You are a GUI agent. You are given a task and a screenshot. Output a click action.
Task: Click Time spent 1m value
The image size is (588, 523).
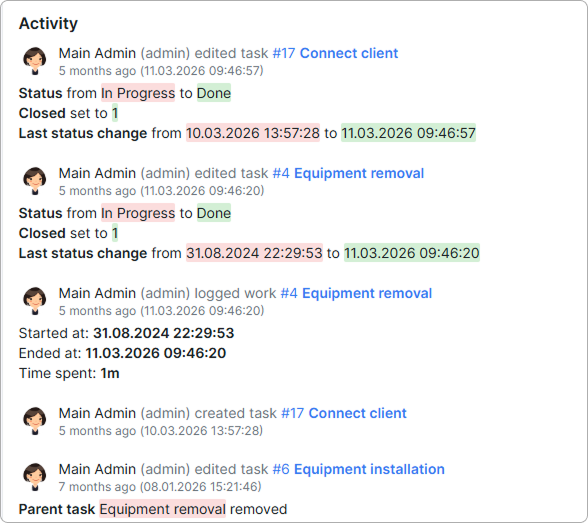[x=110, y=373]
